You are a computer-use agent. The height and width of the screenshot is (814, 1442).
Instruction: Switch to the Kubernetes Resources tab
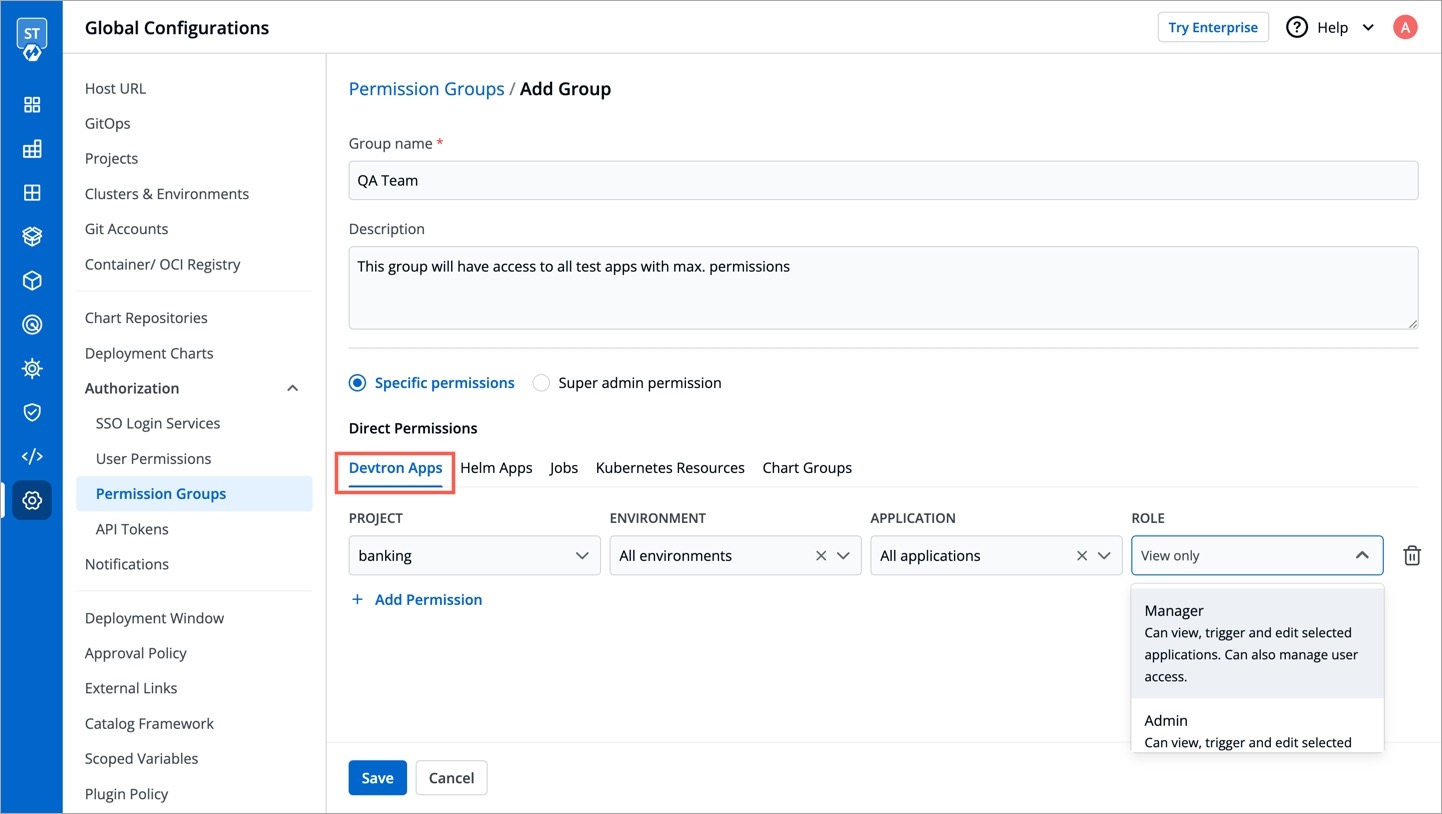click(x=670, y=468)
